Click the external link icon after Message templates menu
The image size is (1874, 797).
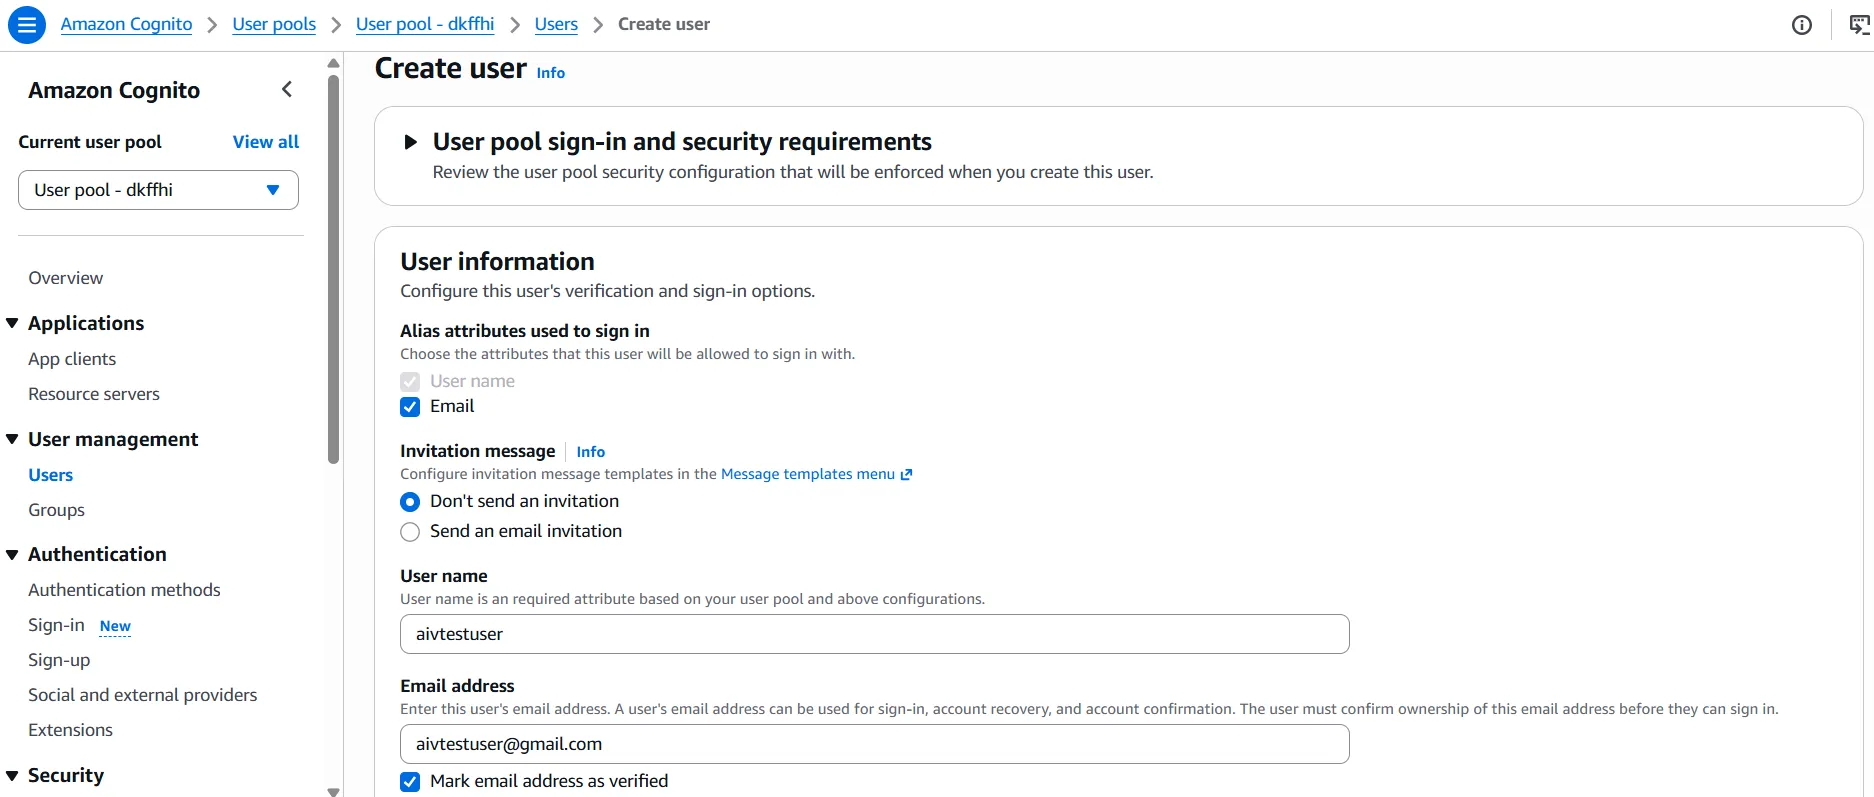[x=906, y=475]
